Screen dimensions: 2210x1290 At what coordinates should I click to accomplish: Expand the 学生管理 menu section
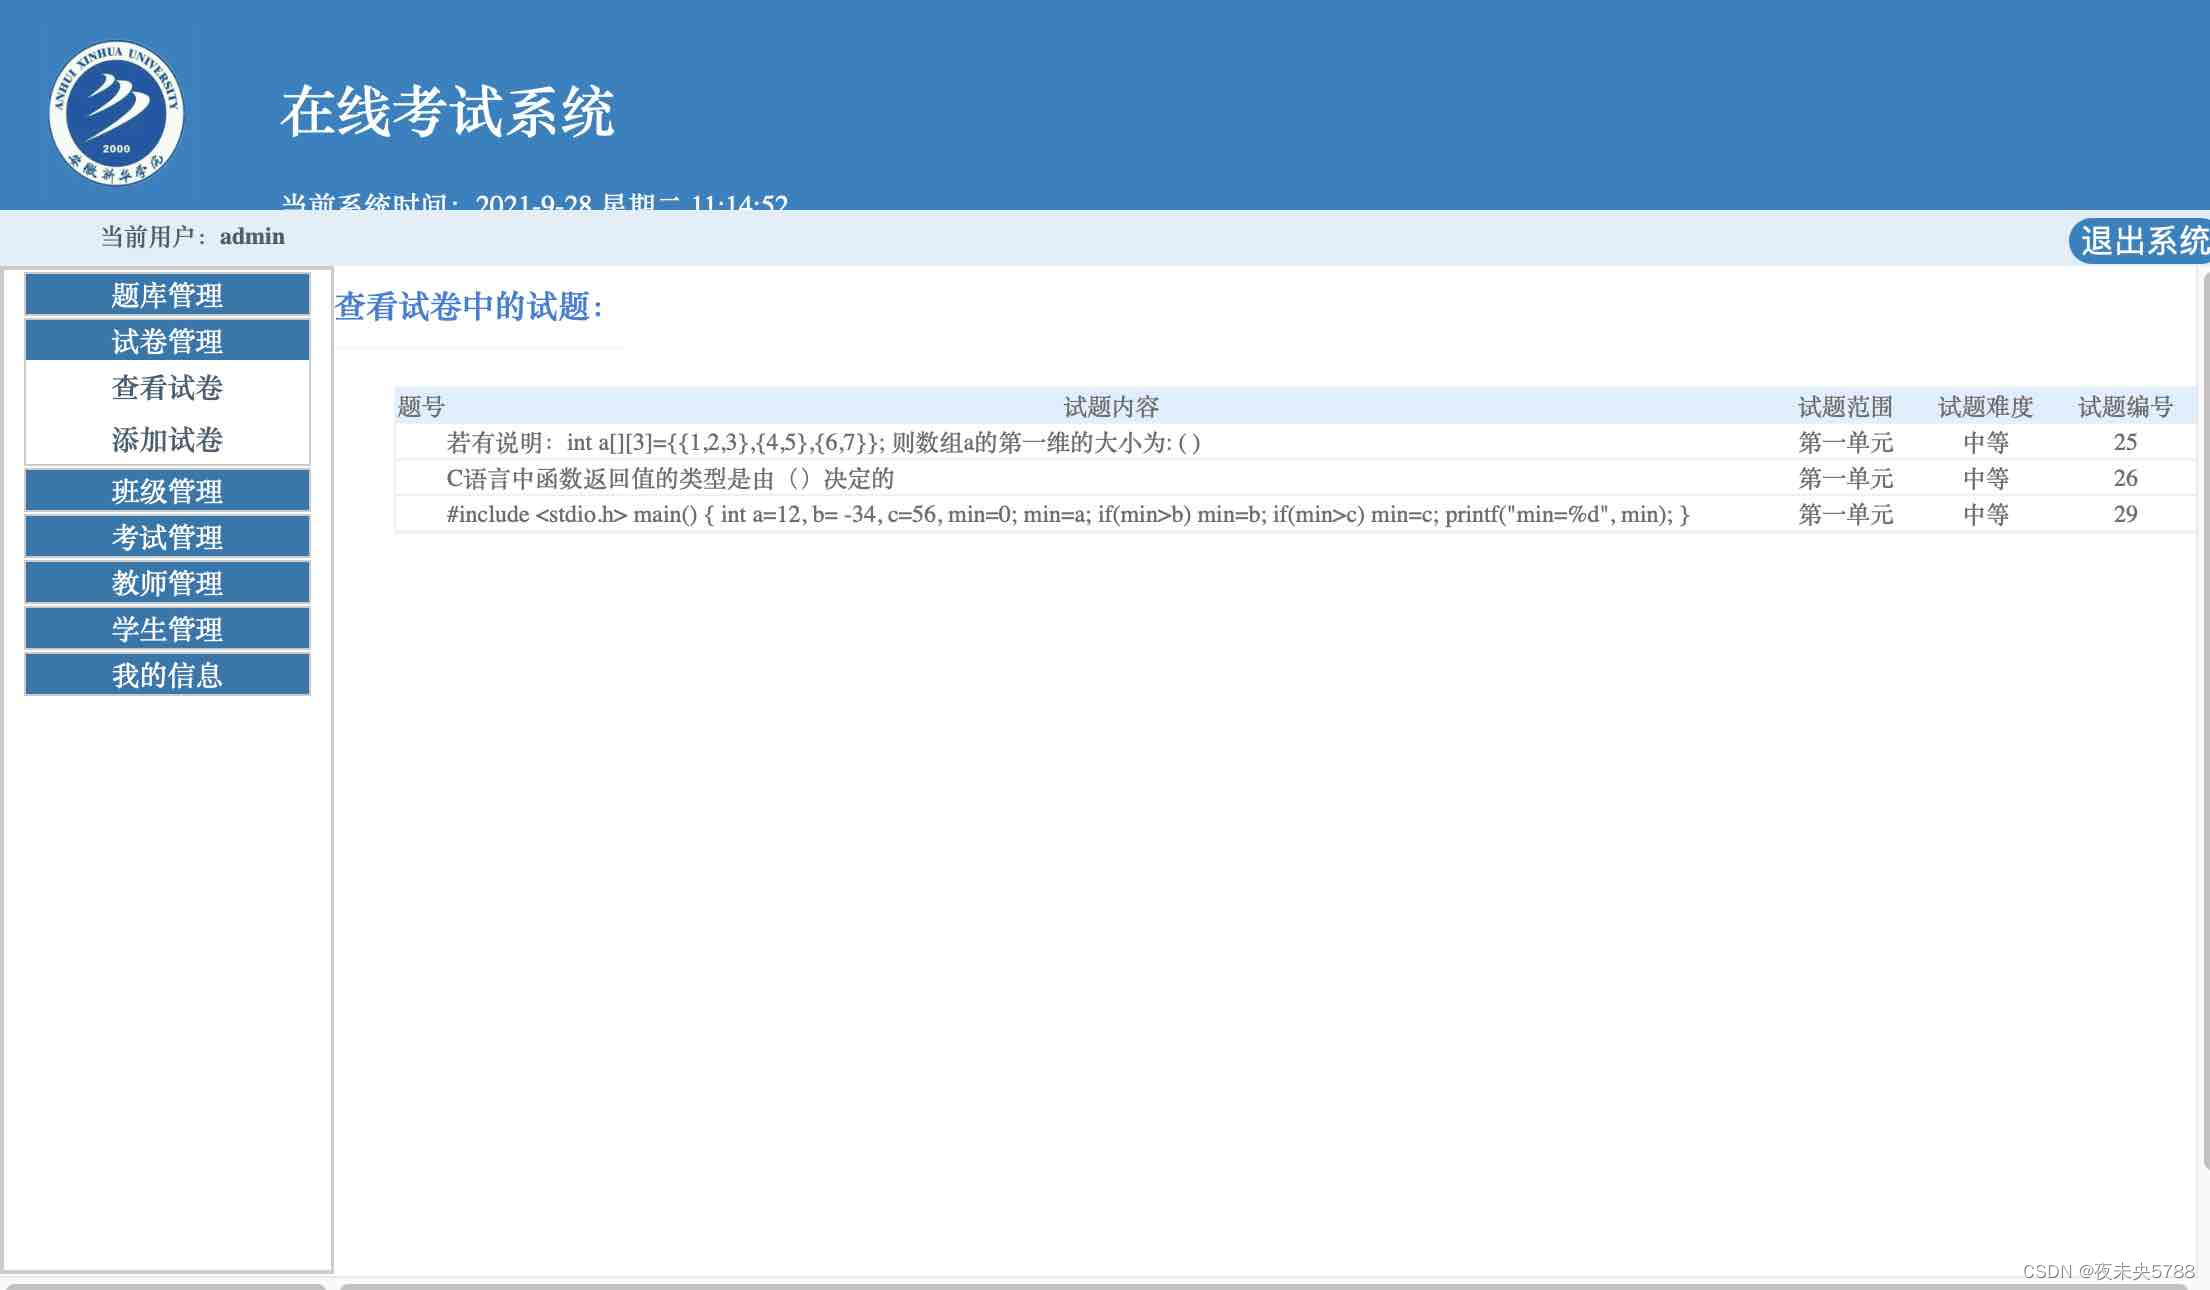pyautogui.click(x=167, y=629)
